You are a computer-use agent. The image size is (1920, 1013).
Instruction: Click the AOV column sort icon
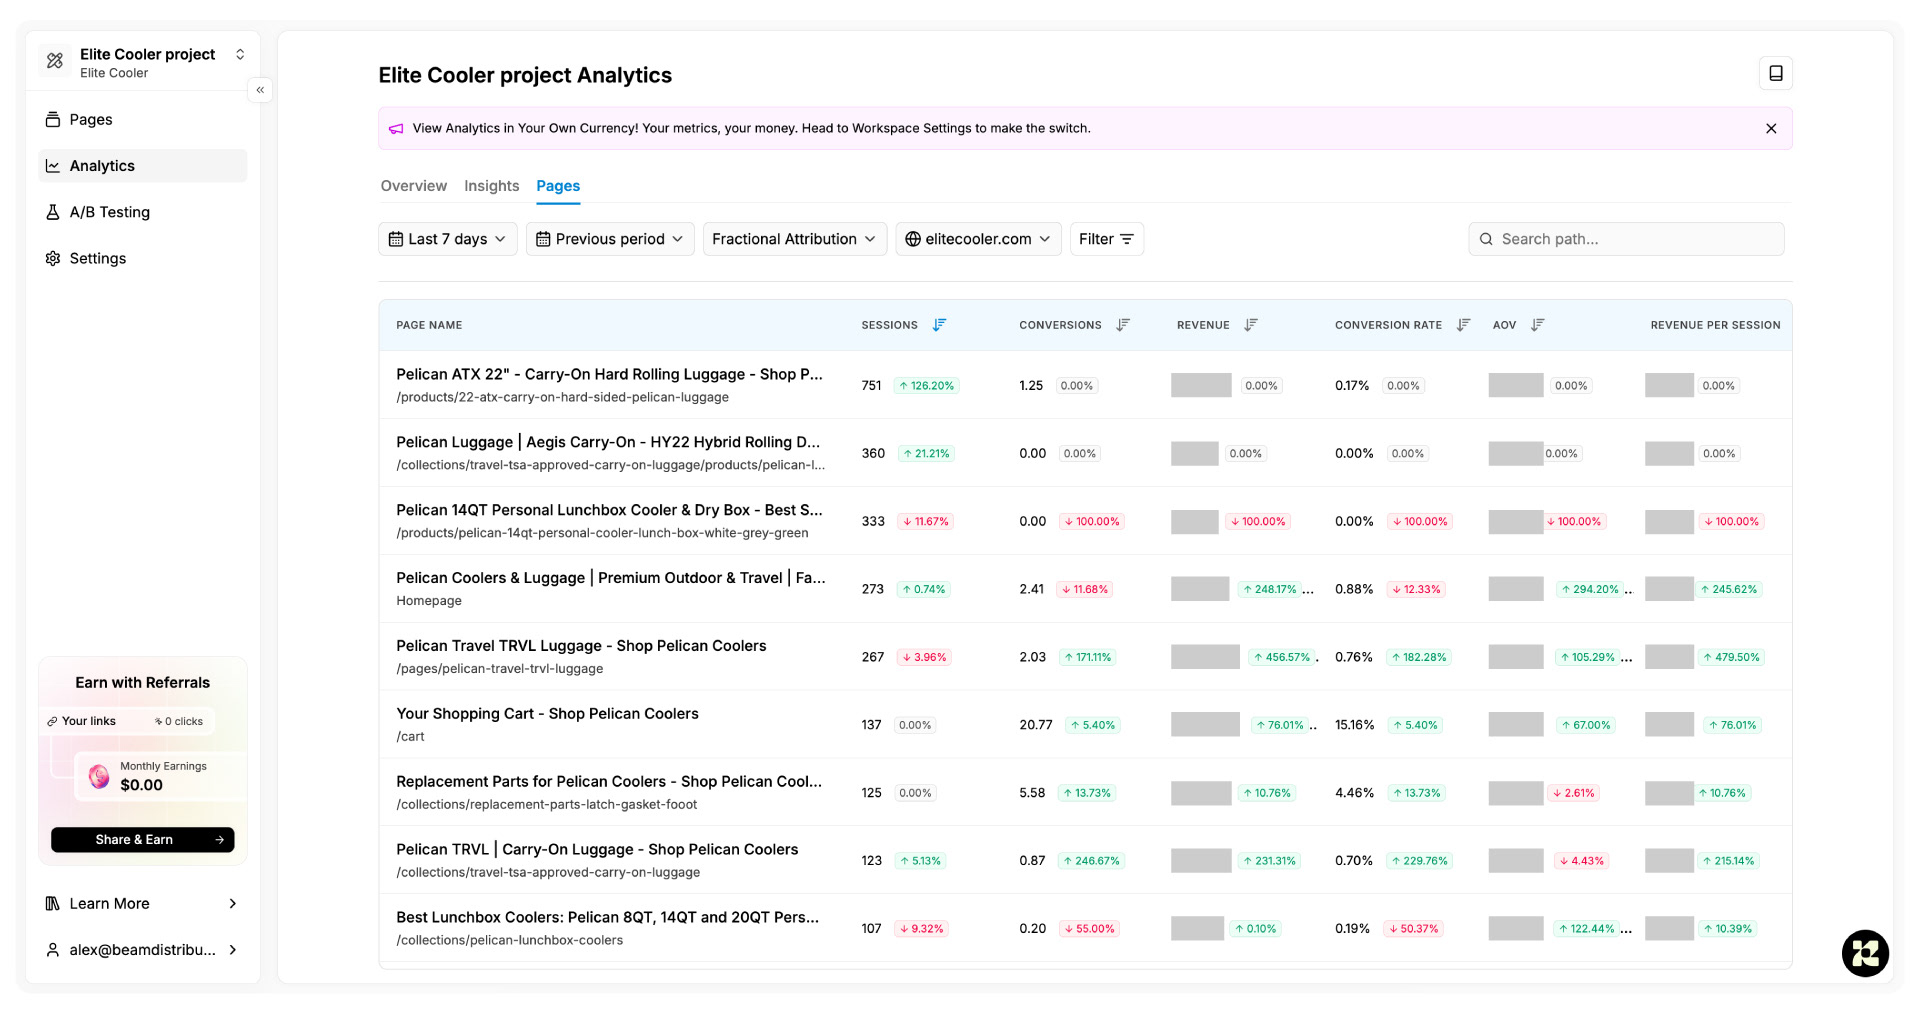tap(1537, 325)
